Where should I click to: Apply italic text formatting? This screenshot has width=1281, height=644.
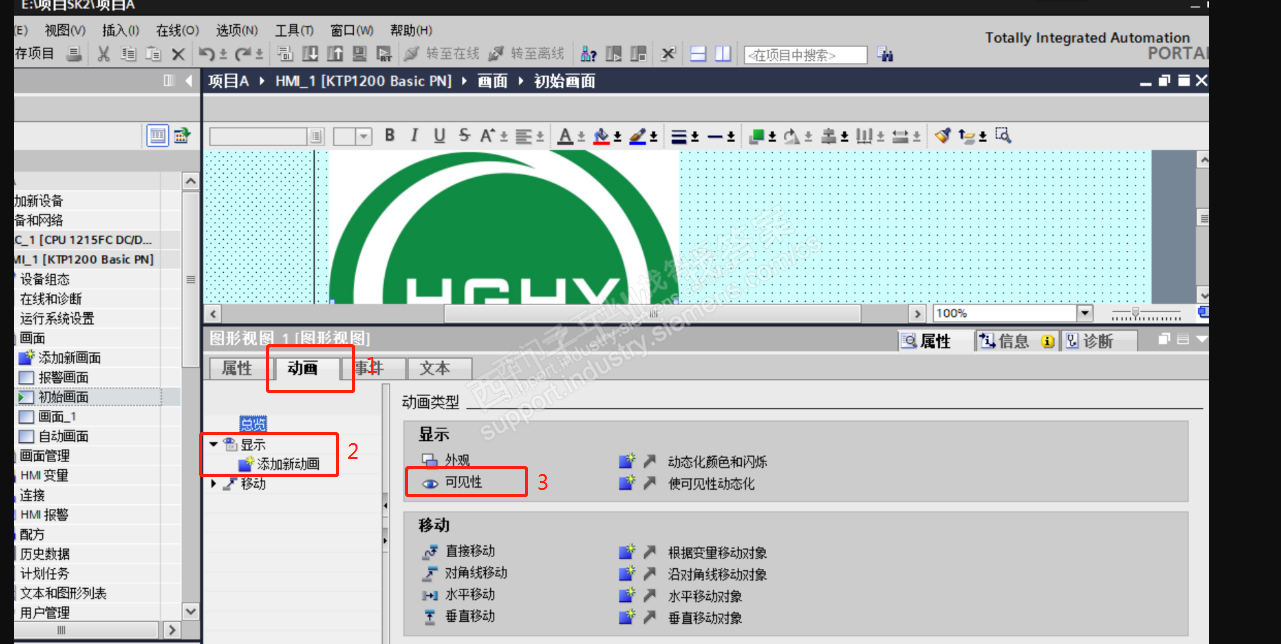click(x=414, y=136)
